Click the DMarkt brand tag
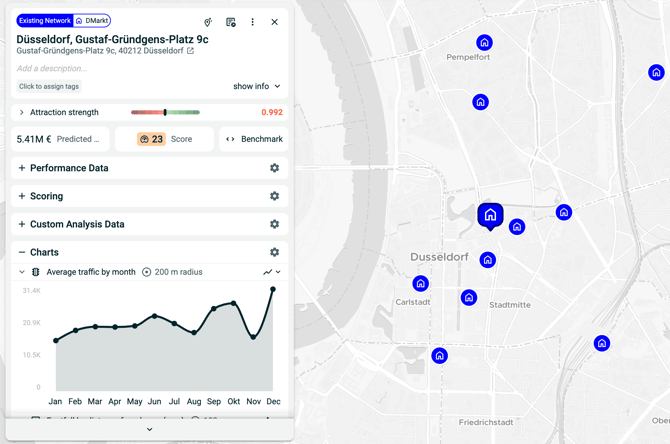This screenshot has height=444, width=670. click(92, 21)
